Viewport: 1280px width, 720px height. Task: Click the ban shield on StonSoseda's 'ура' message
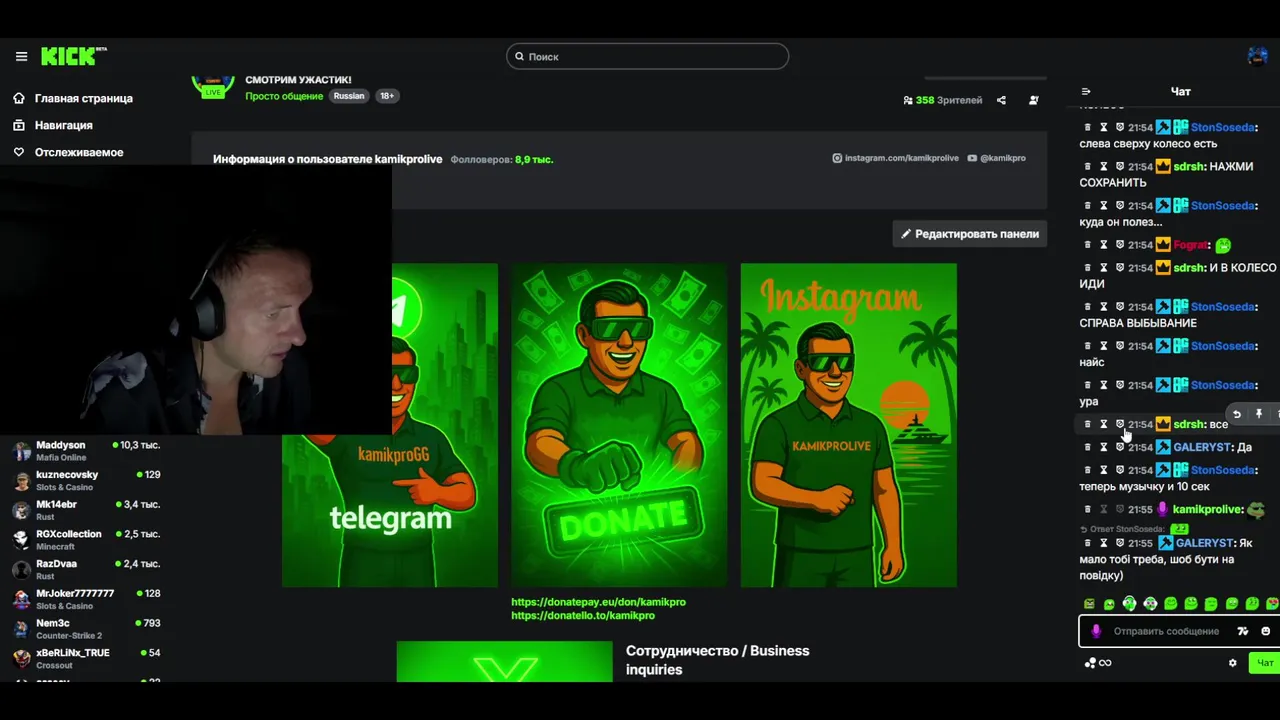coord(1120,385)
